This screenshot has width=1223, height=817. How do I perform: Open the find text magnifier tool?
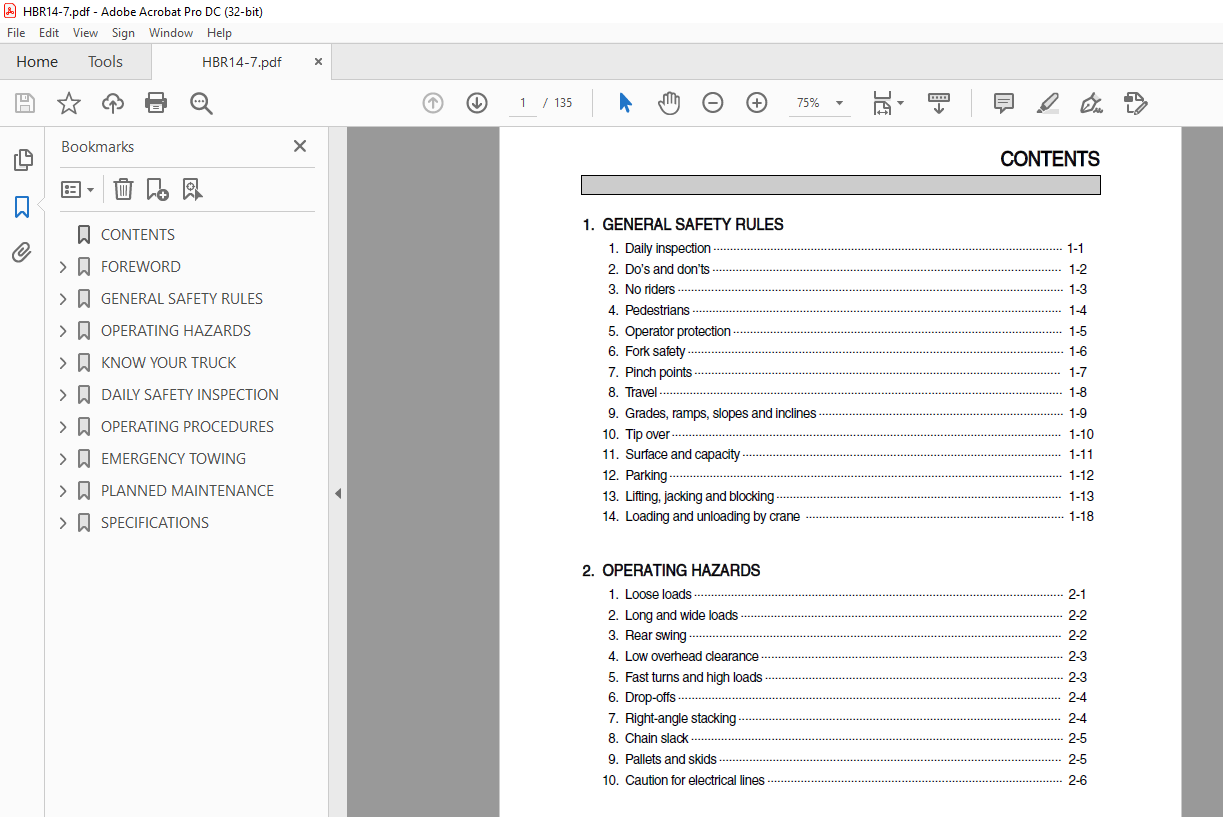coord(202,103)
